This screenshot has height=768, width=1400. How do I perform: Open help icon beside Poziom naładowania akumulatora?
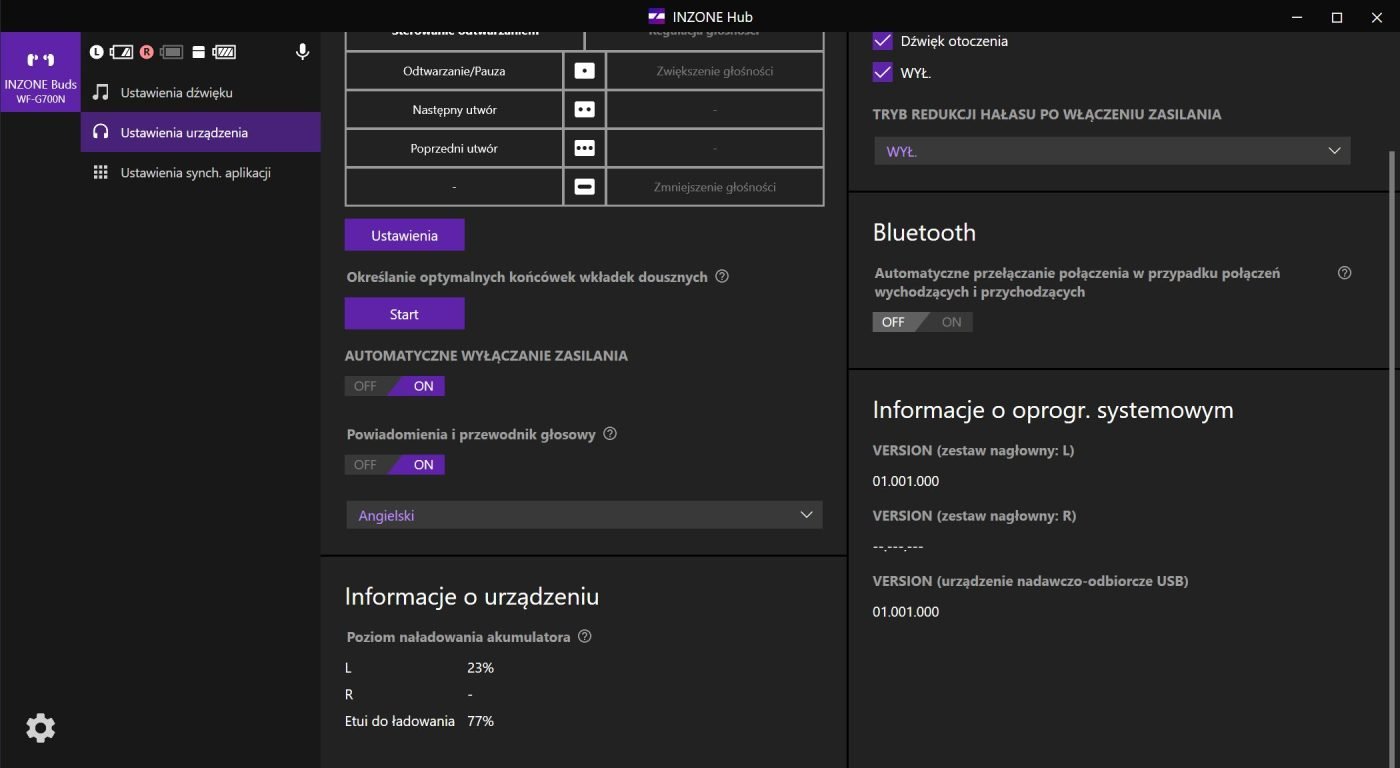tap(585, 636)
